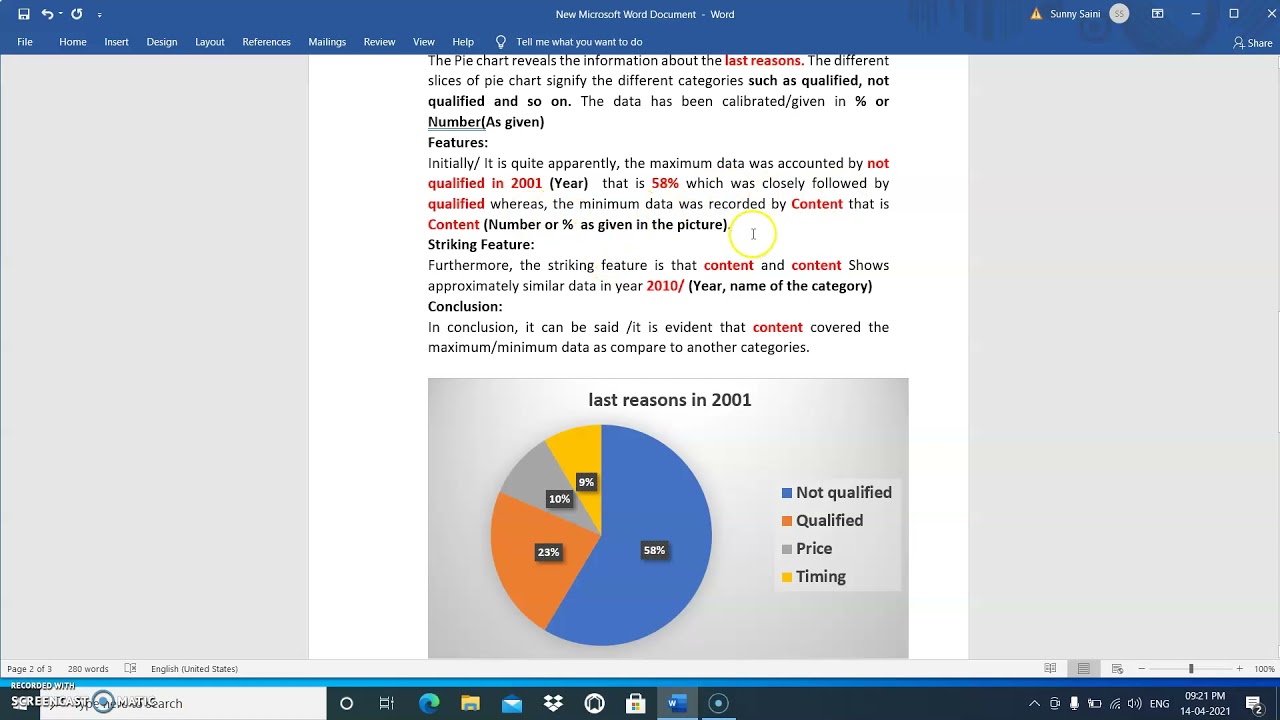Click the SS account avatar
Image resolution: width=1280 pixels, height=720 pixels.
tap(1119, 14)
